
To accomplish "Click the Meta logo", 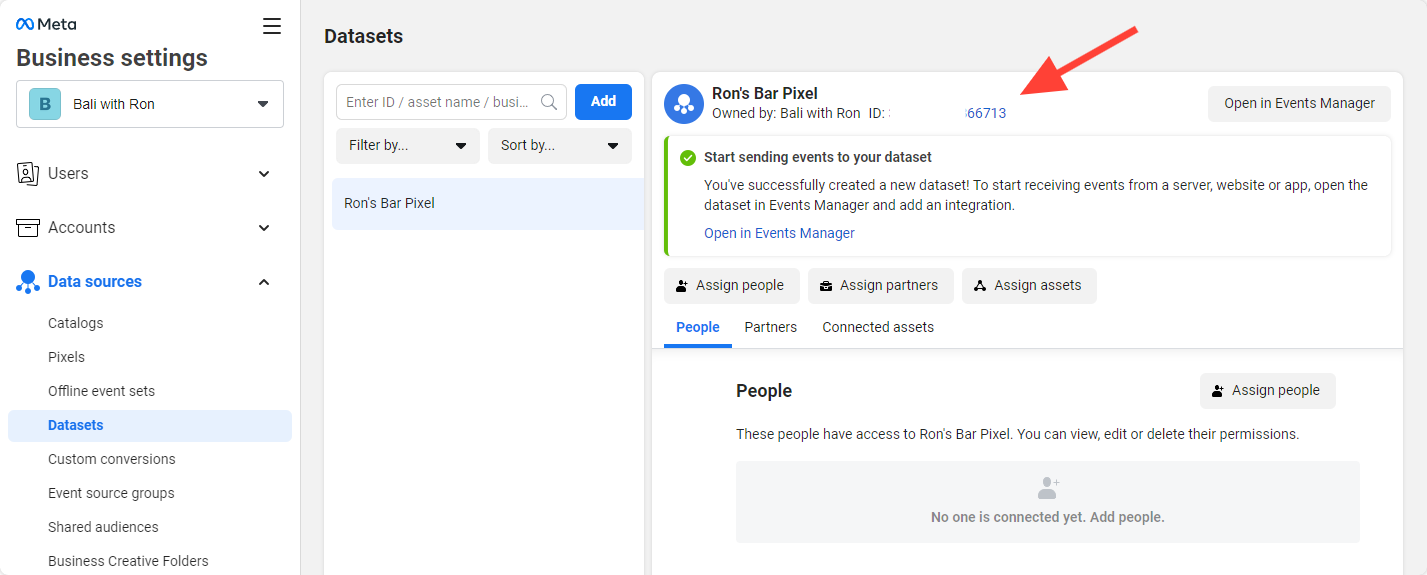I will (46, 24).
